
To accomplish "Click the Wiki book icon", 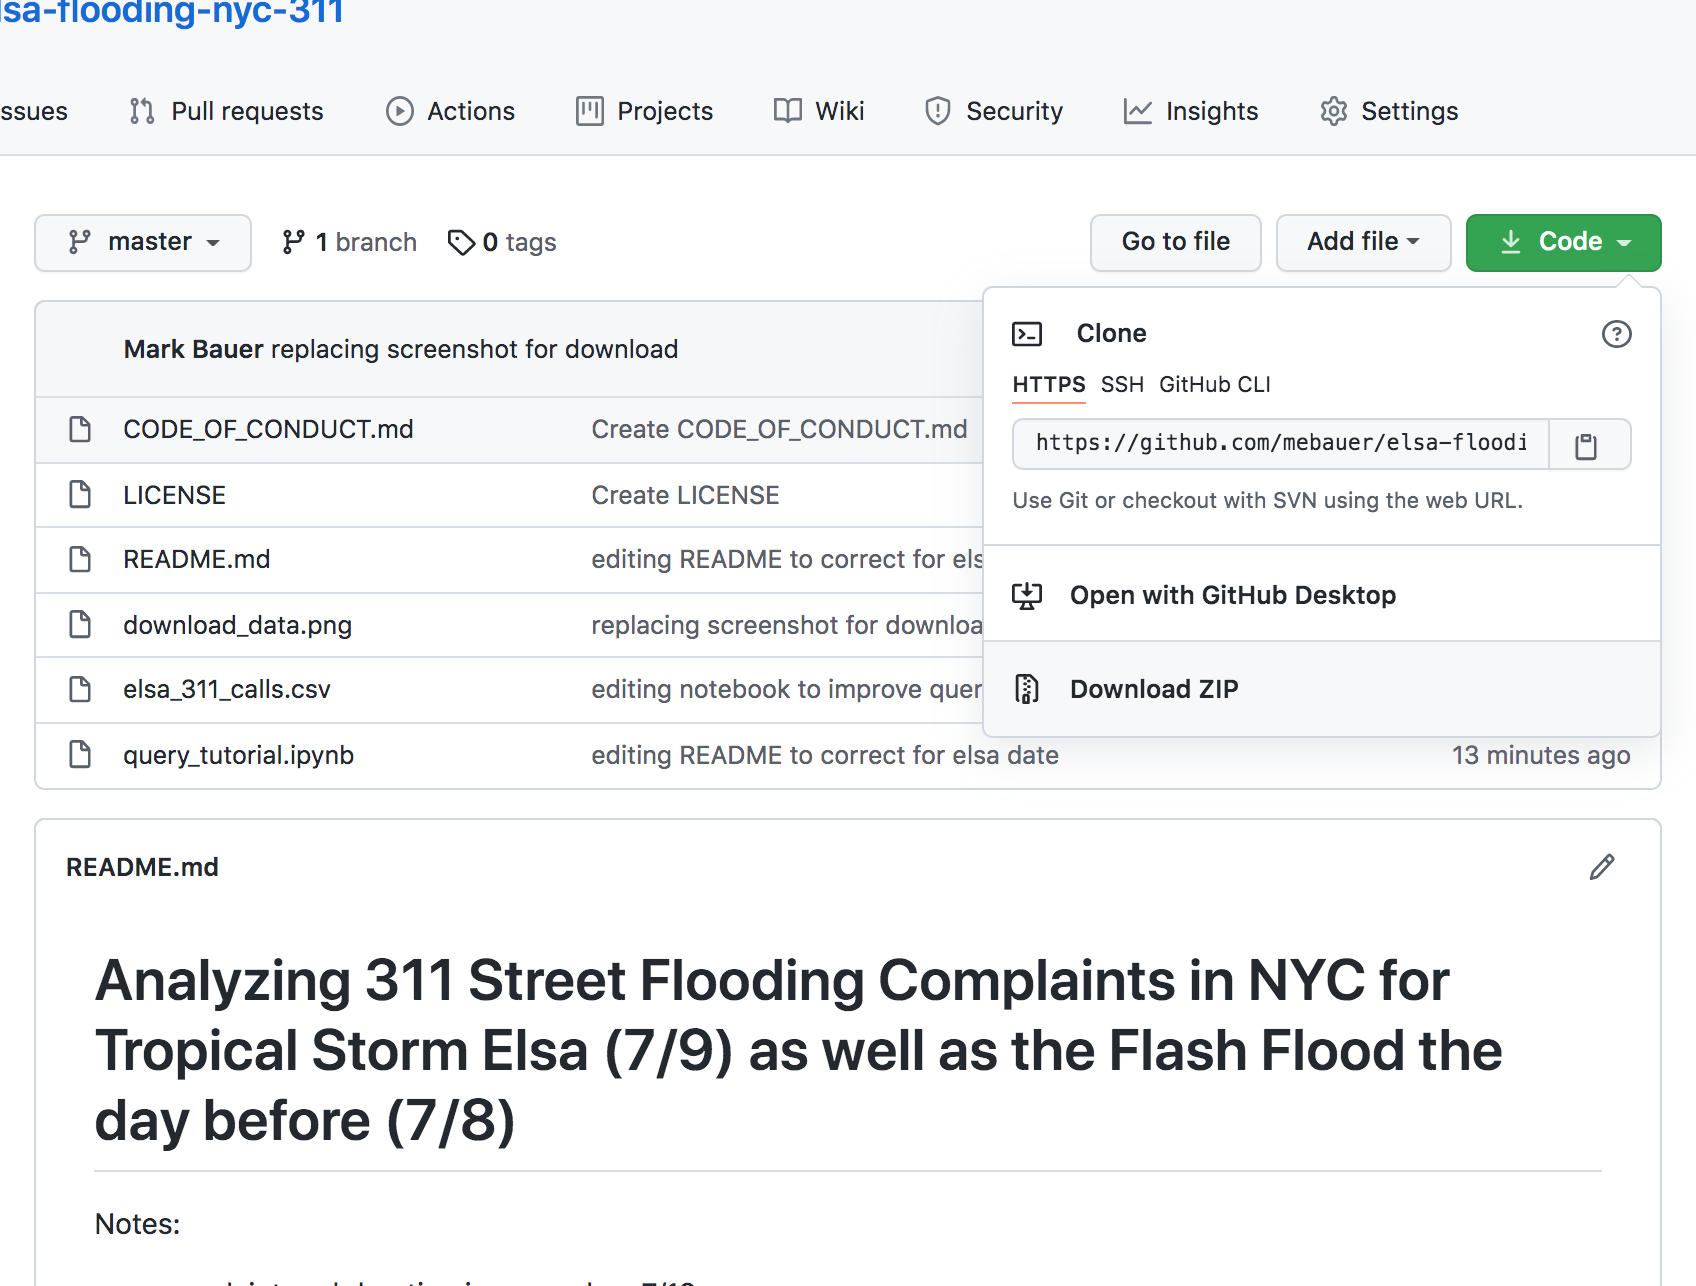I will [788, 111].
